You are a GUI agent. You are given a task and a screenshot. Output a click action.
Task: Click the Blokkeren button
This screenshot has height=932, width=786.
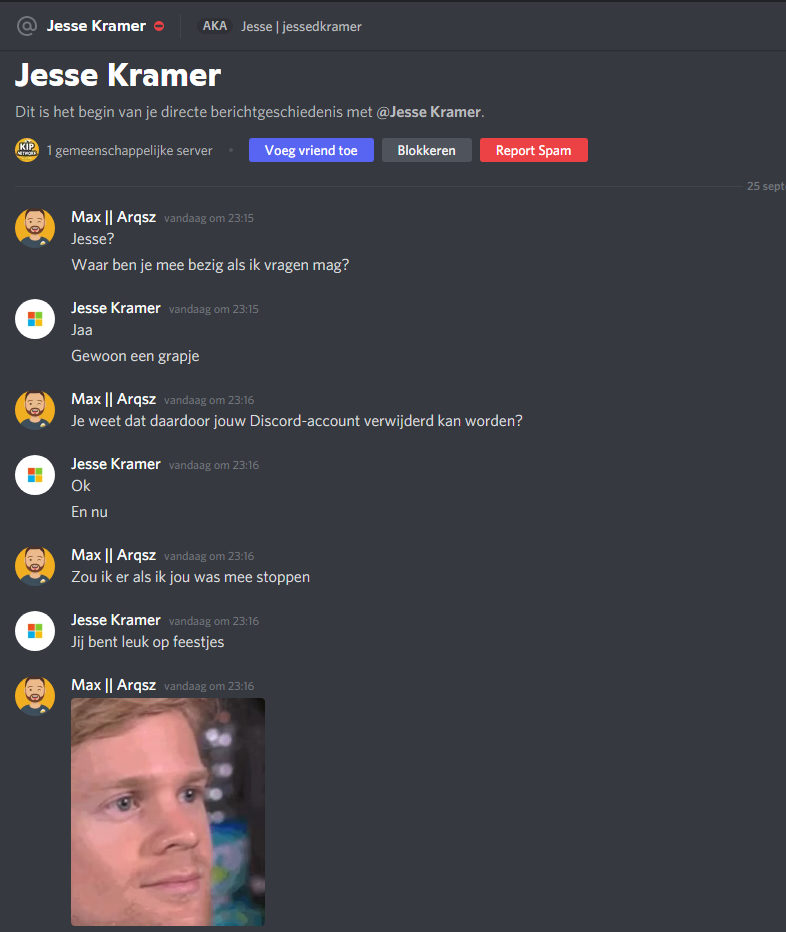[426, 150]
